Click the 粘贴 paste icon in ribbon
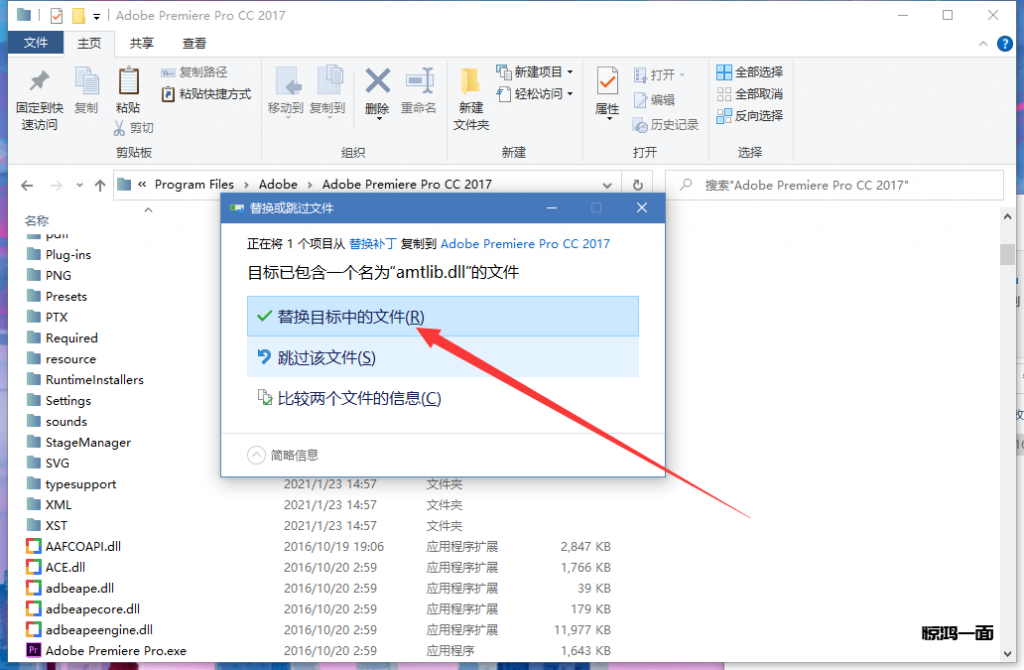Screen dimensions: 1024x670 pyautogui.click(x=128, y=82)
